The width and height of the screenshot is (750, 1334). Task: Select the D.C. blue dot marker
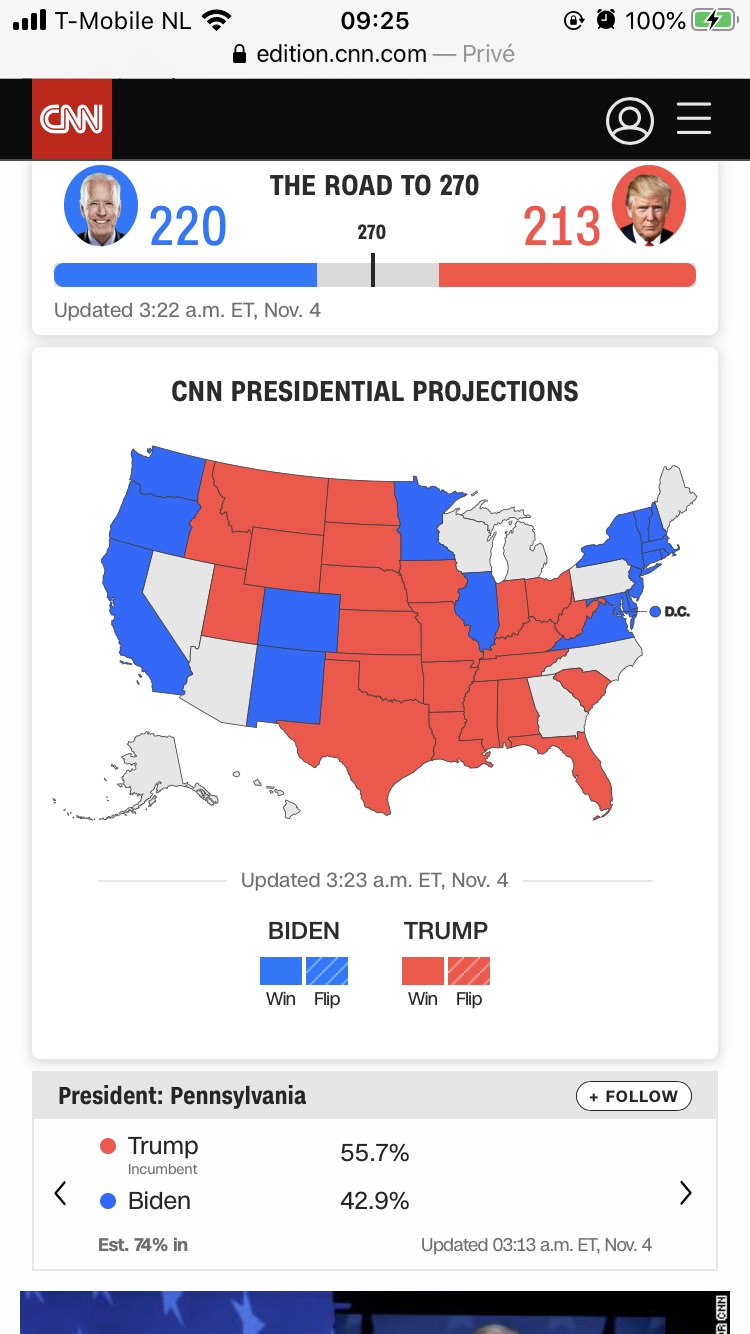(655, 611)
